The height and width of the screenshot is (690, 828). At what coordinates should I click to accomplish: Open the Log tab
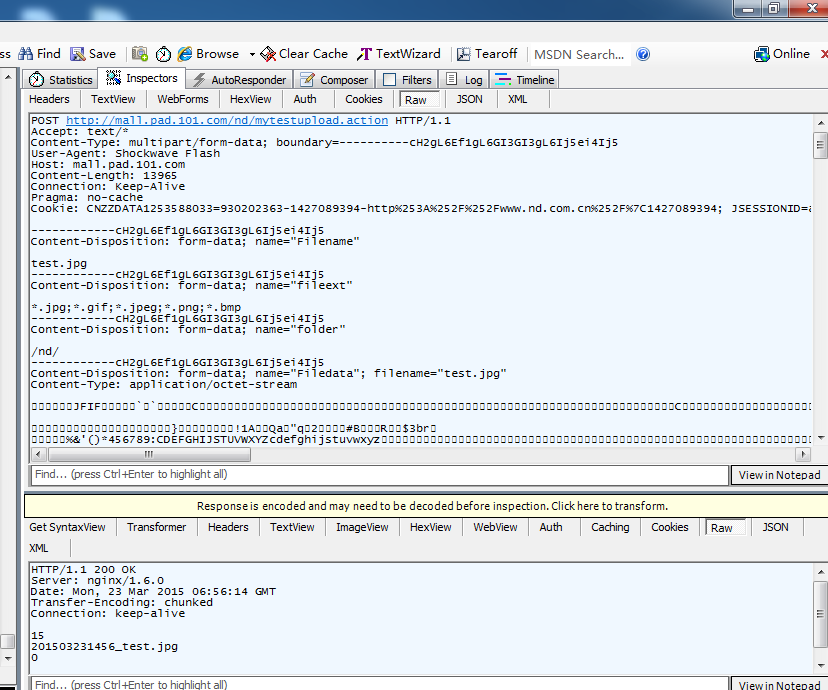(x=464, y=80)
